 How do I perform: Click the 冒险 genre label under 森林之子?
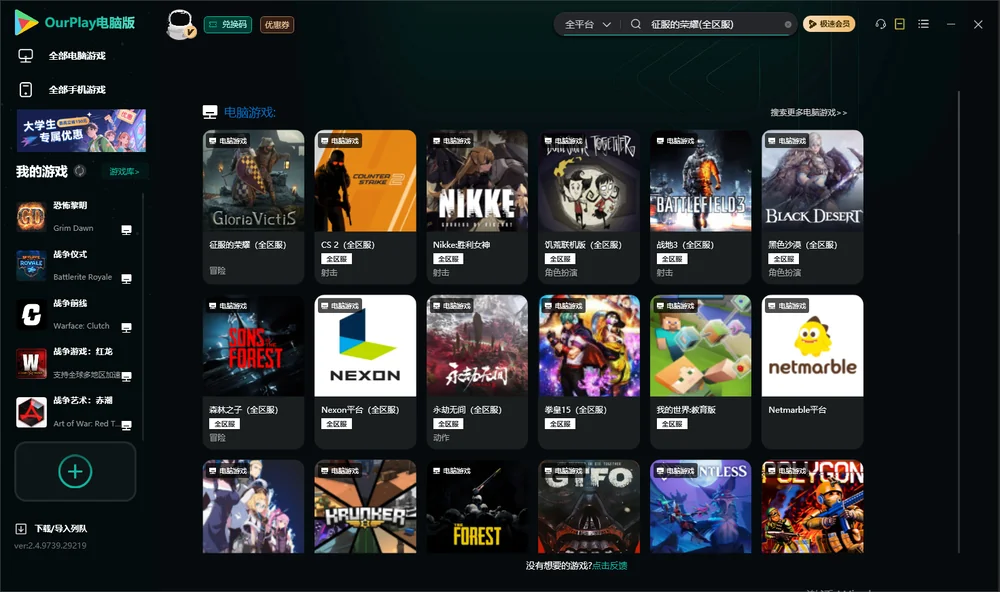[217, 438]
